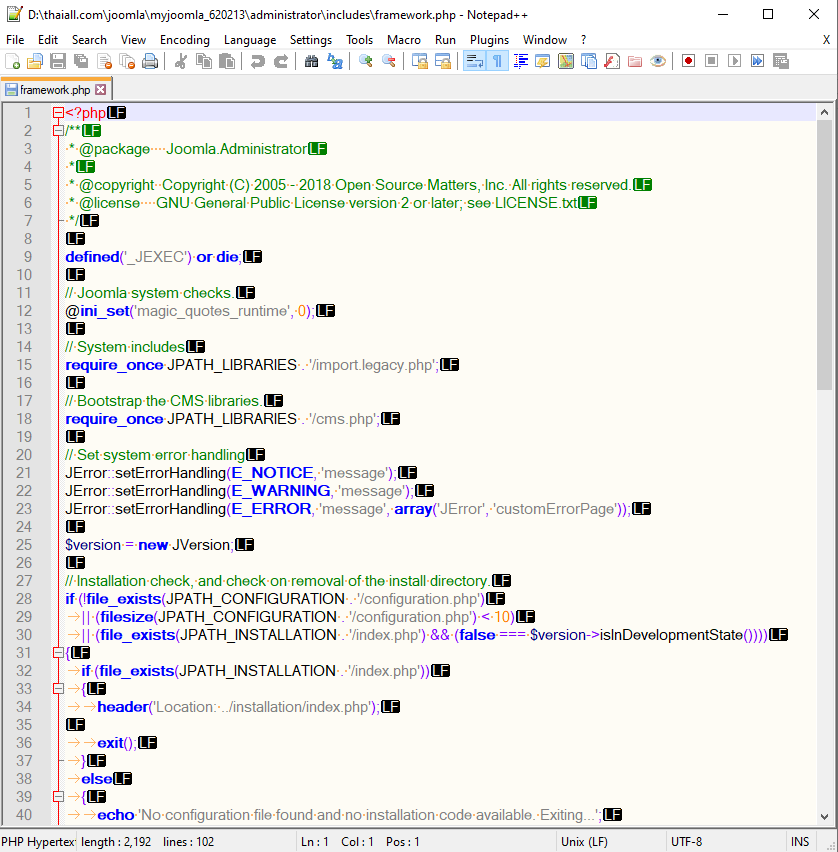Toggle the Word Wrap toolbar button
Screen dimensions: 838x852
[474, 61]
